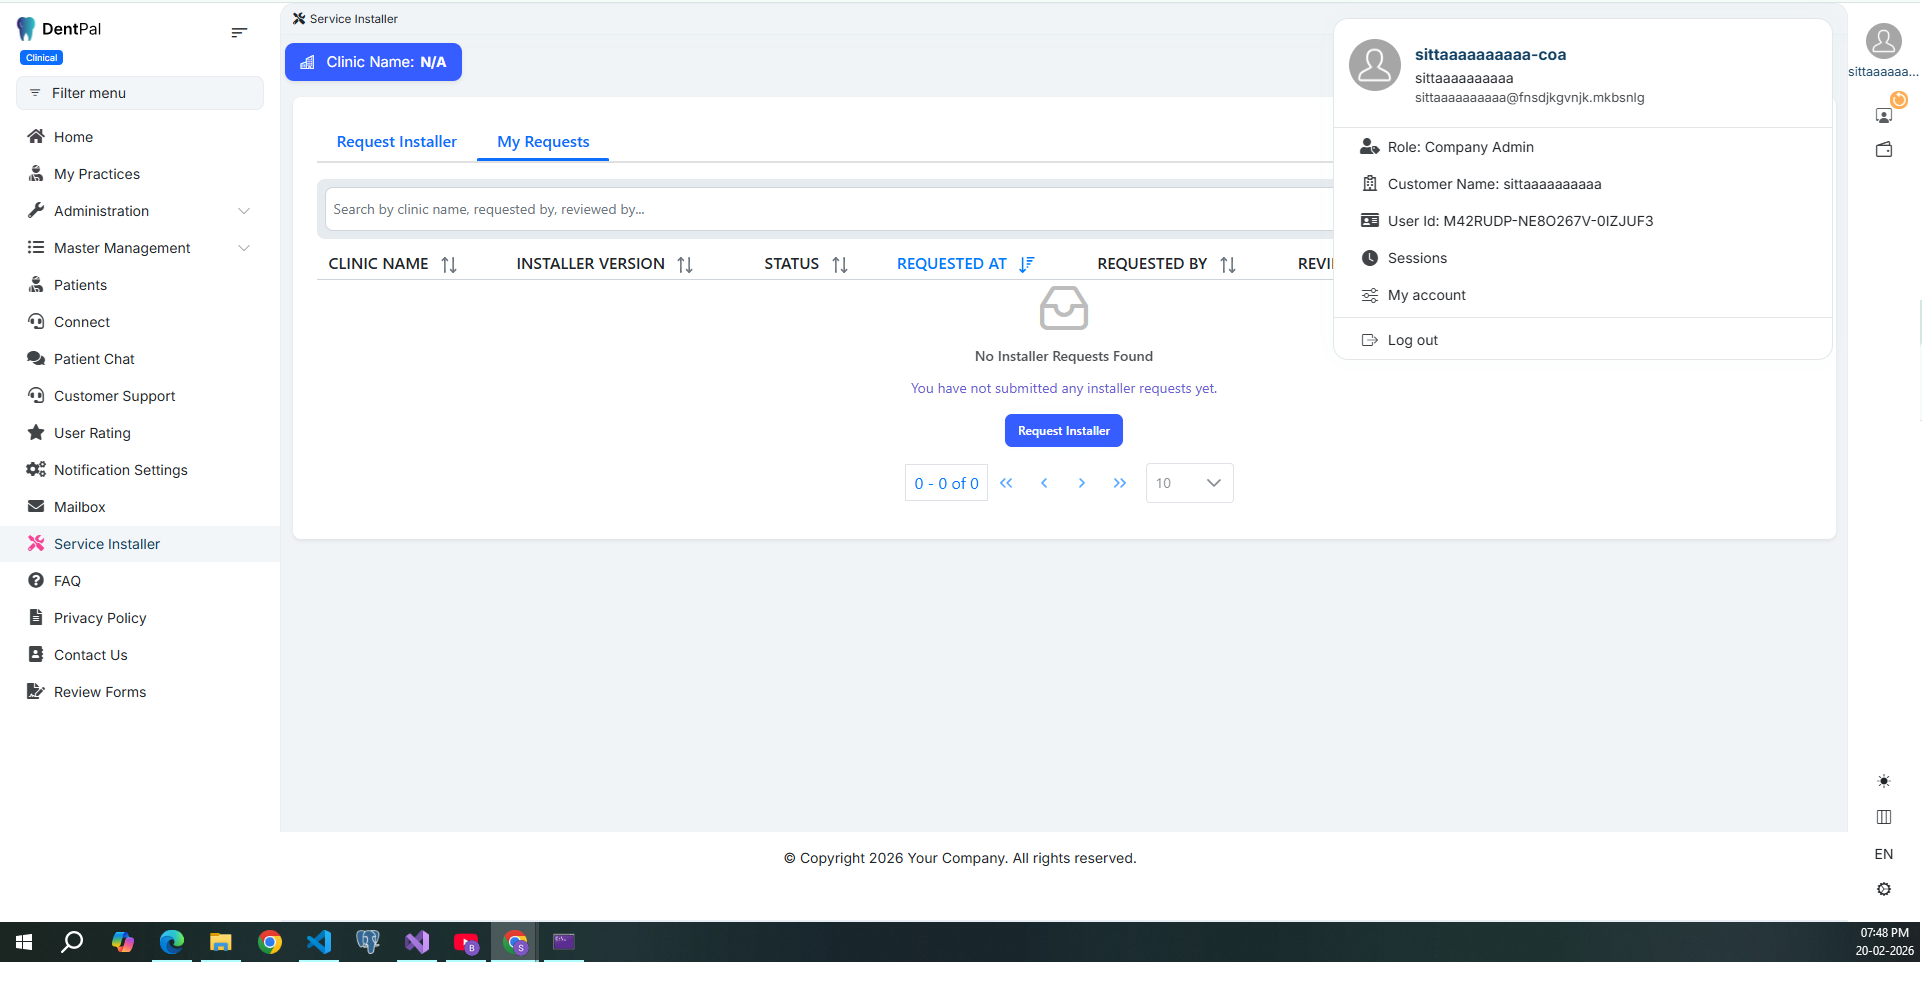The height and width of the screenshot is (1007, 1922).
Task: Switch to the Request Installer tab
Action: point(396,142)
